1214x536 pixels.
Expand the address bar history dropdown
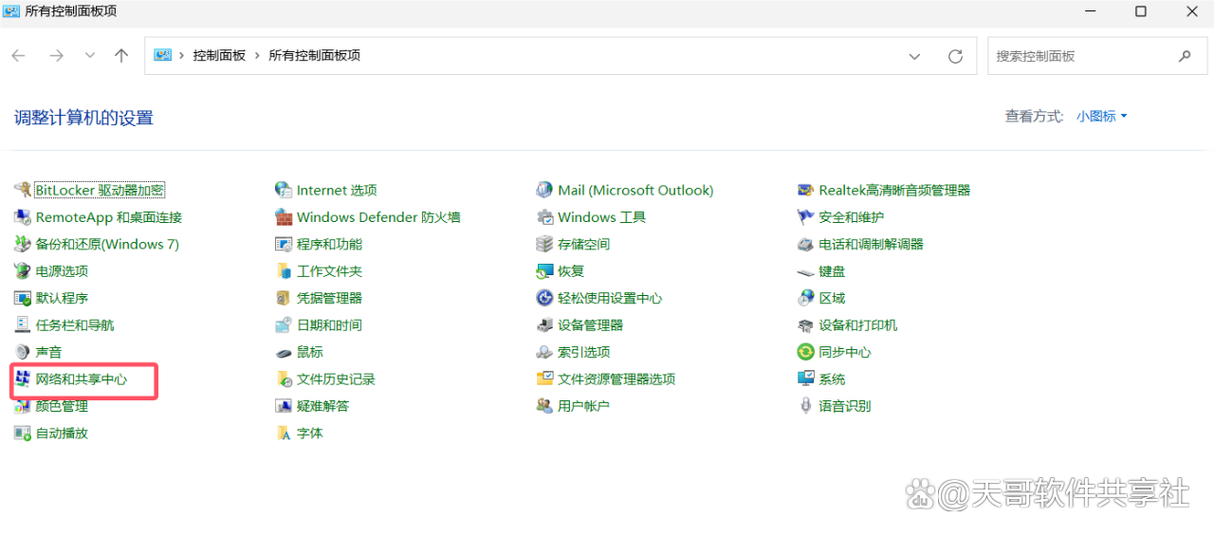click(914, 56)
